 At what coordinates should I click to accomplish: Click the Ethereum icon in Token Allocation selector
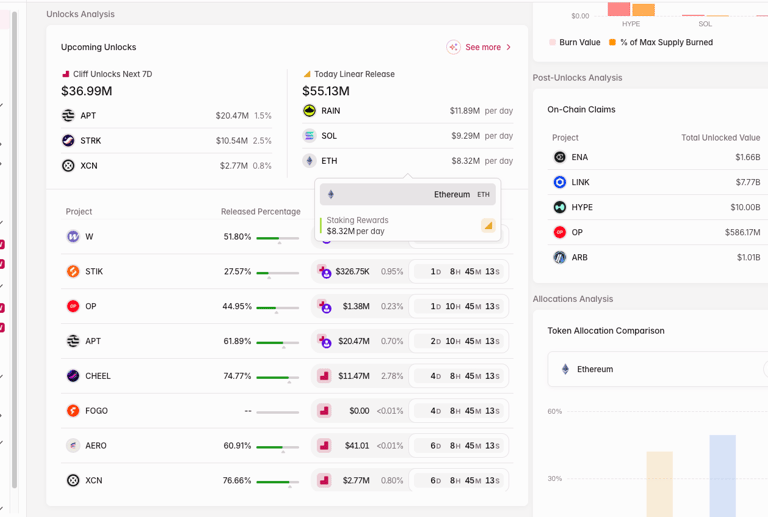coord(565,369)
